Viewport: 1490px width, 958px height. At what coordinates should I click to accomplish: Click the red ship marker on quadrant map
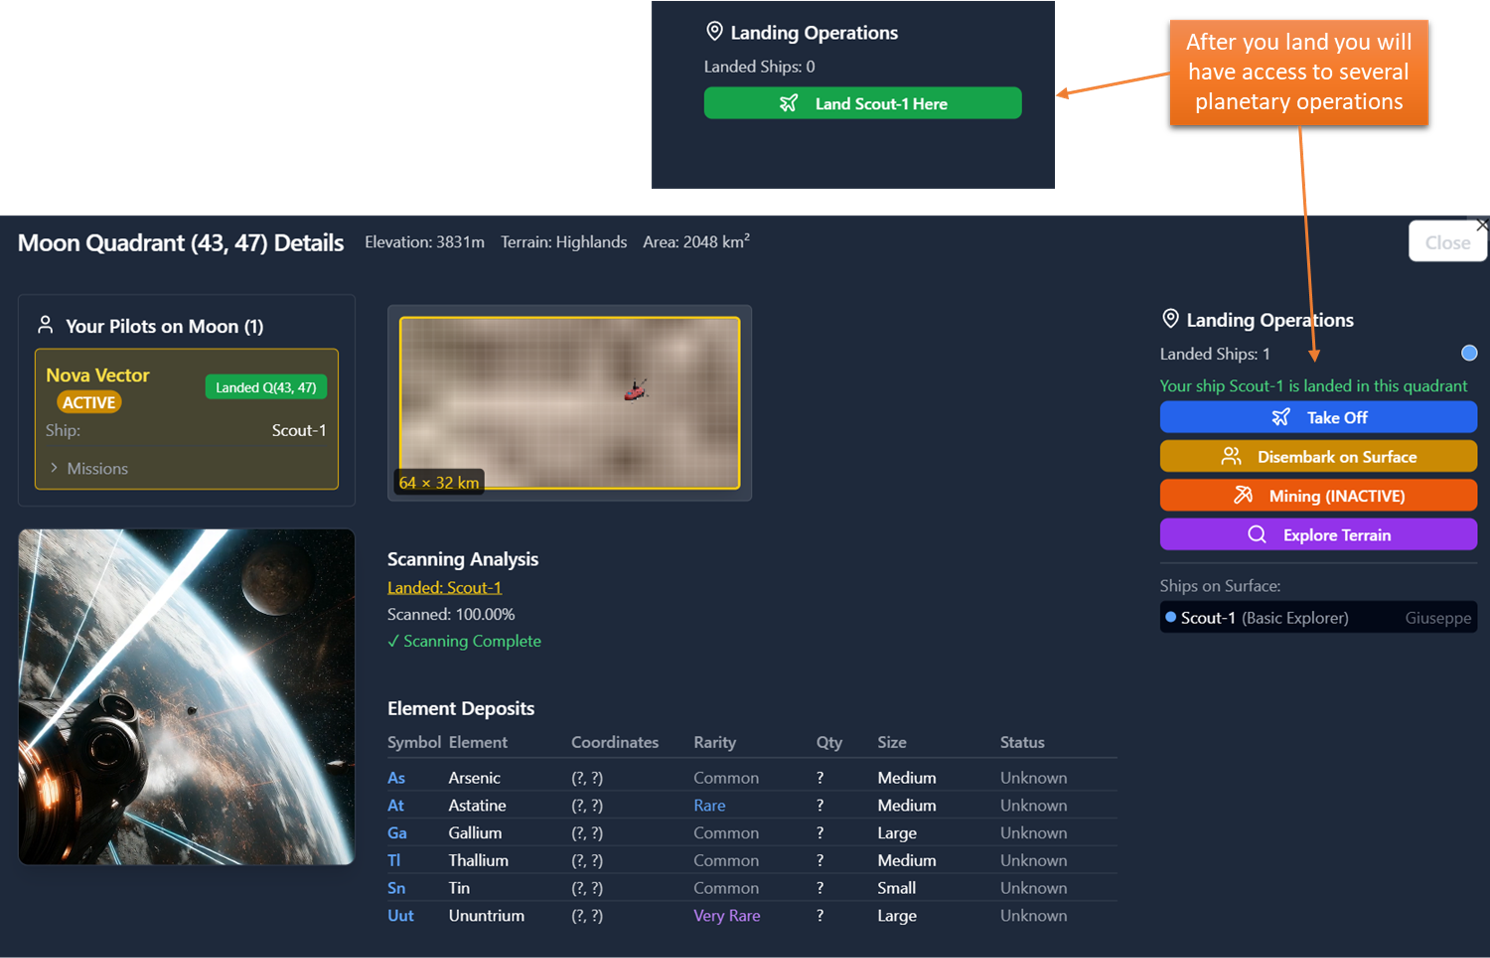point(635,390)
